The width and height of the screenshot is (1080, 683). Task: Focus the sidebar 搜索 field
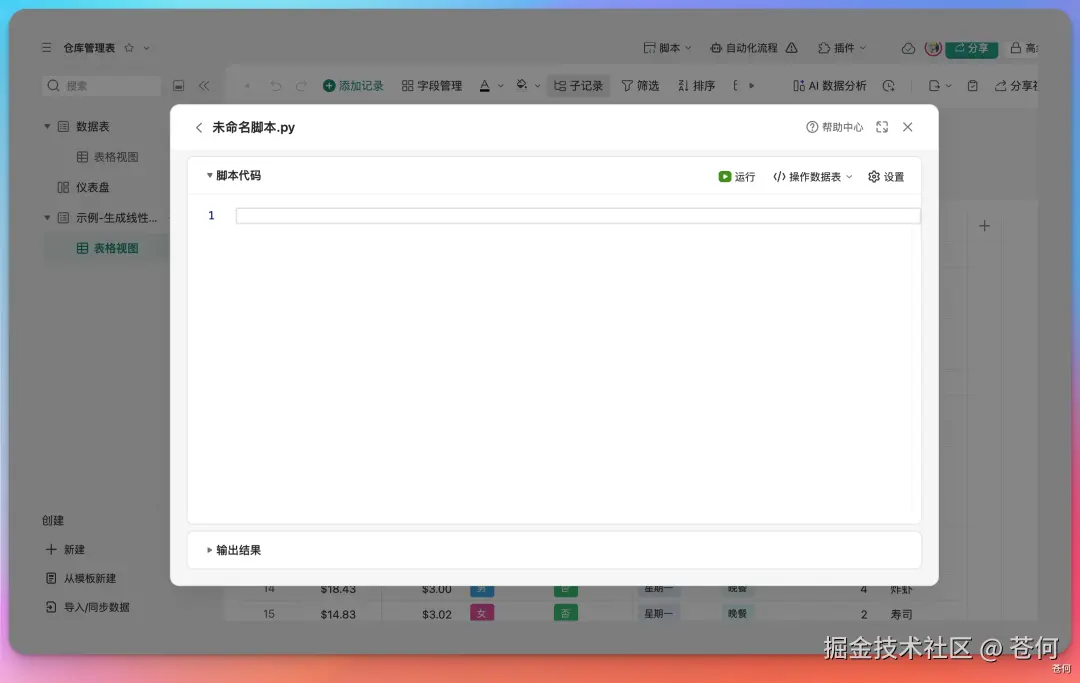point(101,85)
